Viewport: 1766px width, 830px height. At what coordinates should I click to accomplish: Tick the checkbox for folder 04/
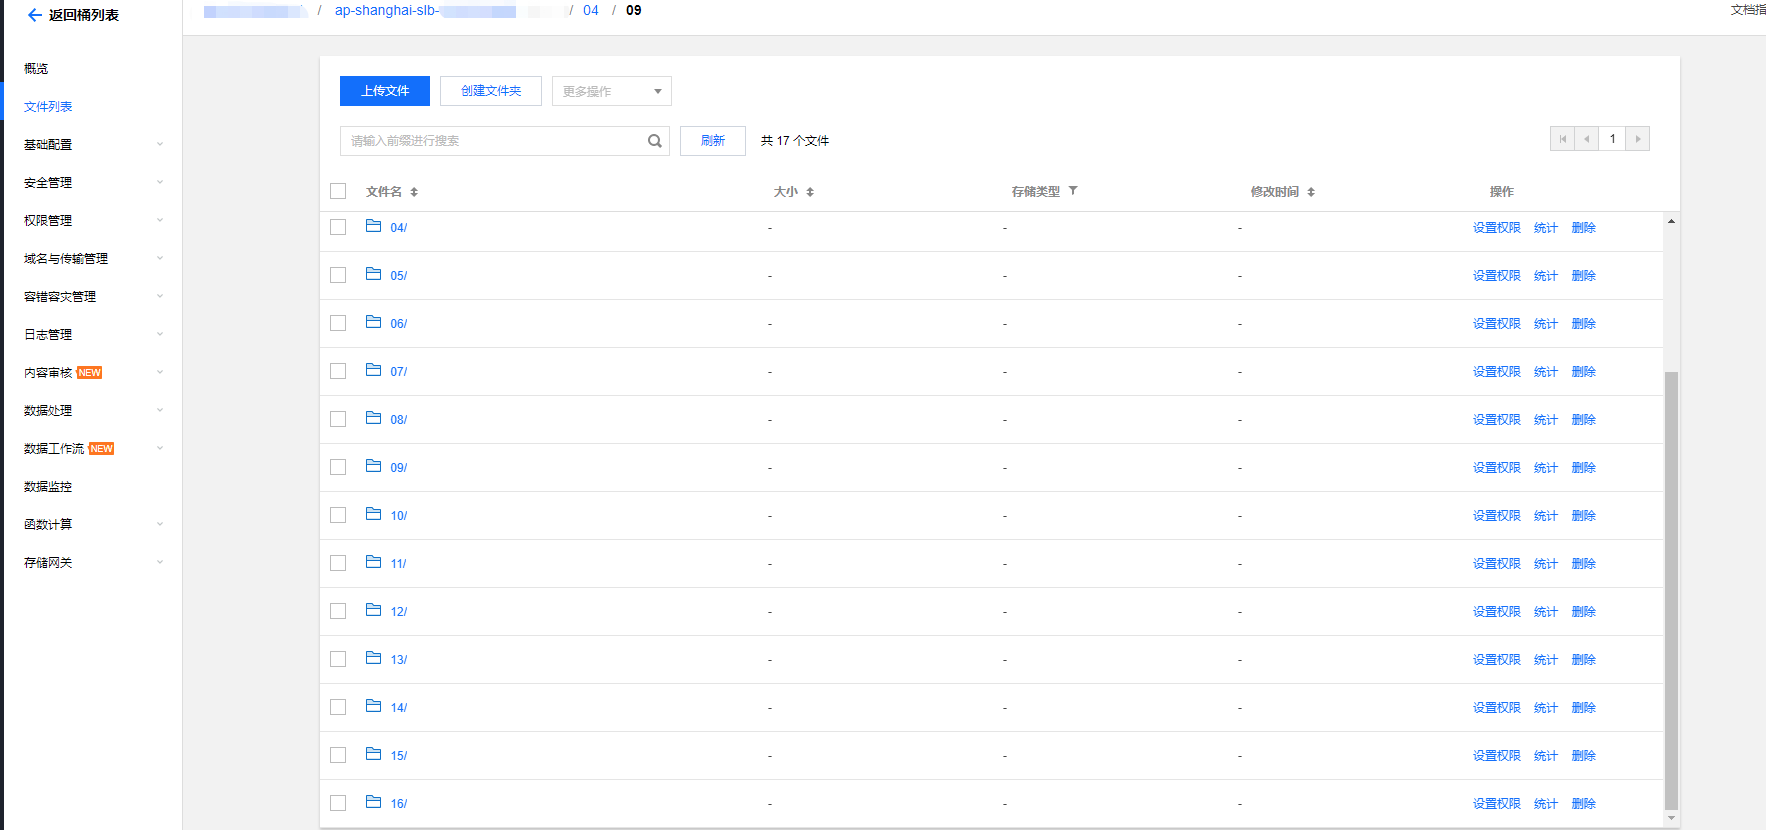click(338, 227)
